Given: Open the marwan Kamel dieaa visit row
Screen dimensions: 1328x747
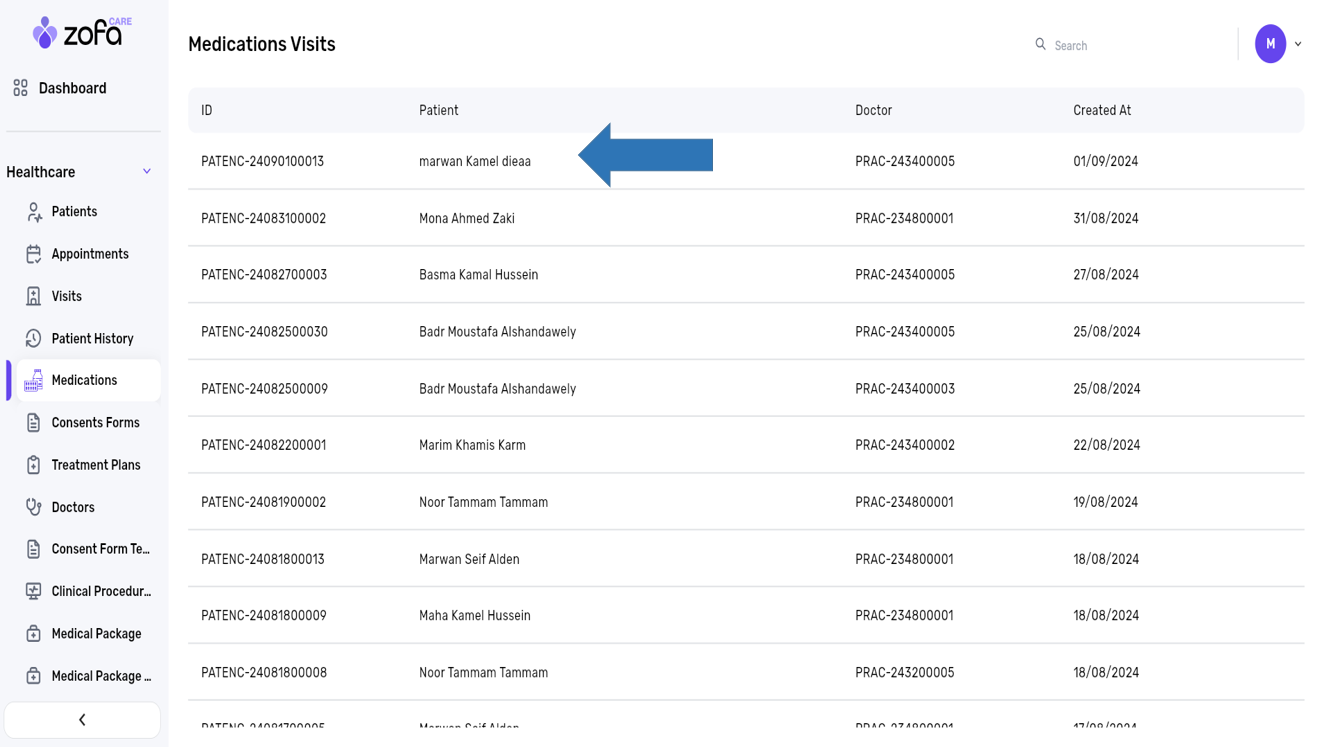Looking at the screenshot, I should coord(475,162).
